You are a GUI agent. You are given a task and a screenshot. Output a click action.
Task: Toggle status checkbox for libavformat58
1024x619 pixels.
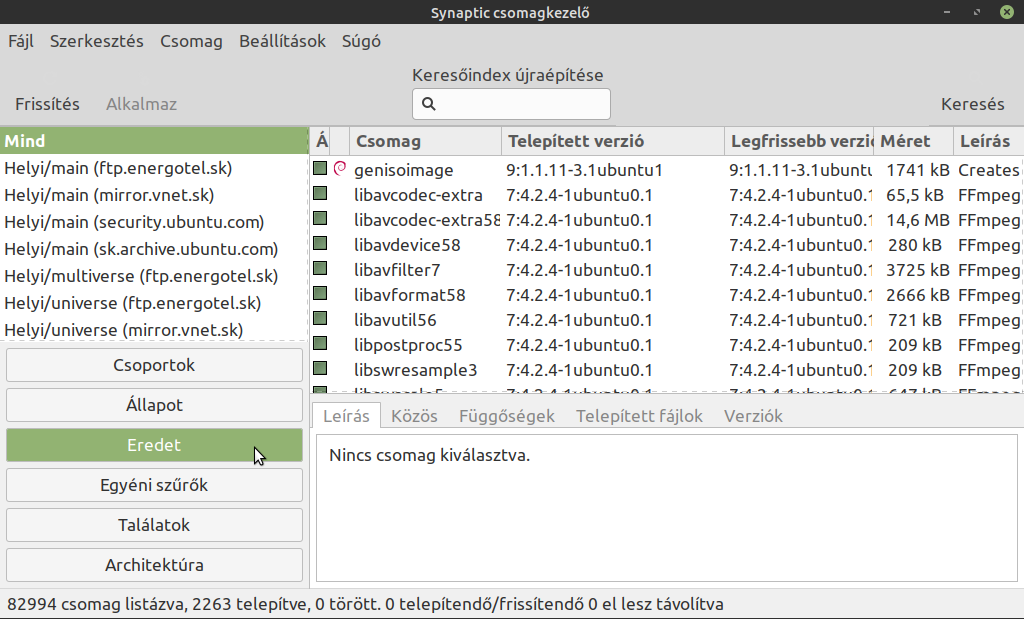point(320,293)
